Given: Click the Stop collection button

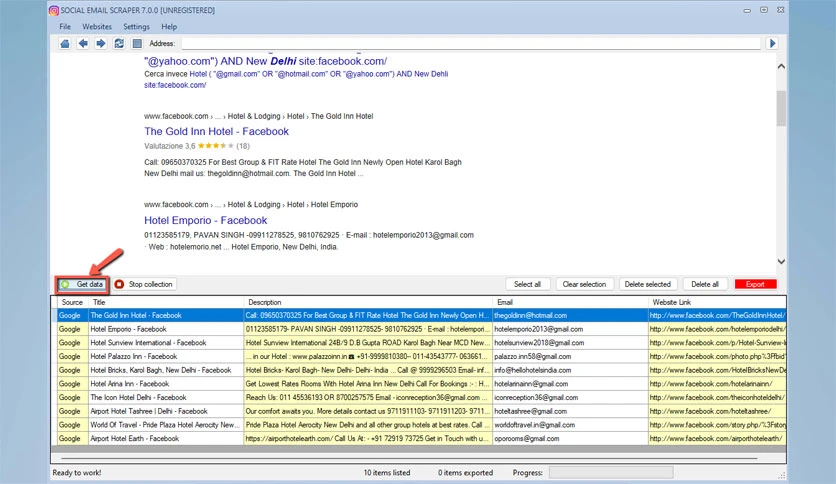Looking at the screenshot, I should pyautogui.click(x=144, y=284).
